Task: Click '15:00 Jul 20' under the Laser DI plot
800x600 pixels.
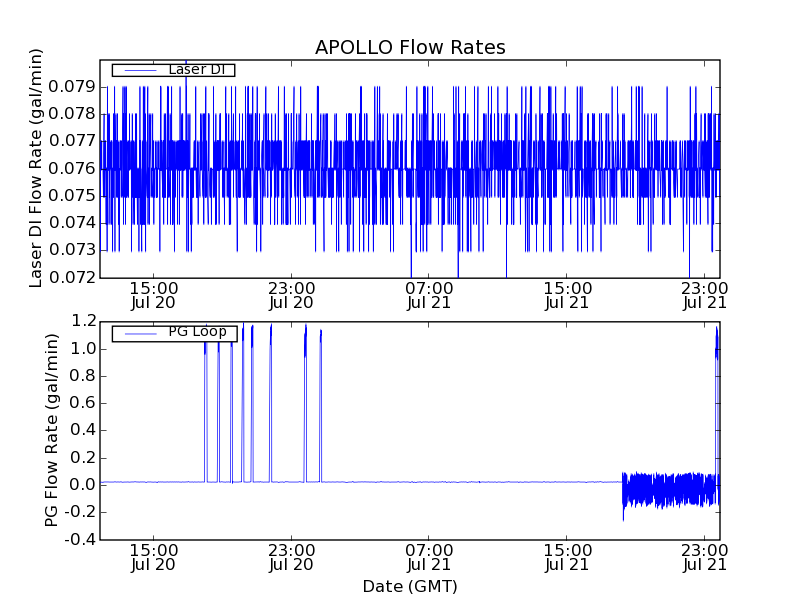Action: point(153,295)
